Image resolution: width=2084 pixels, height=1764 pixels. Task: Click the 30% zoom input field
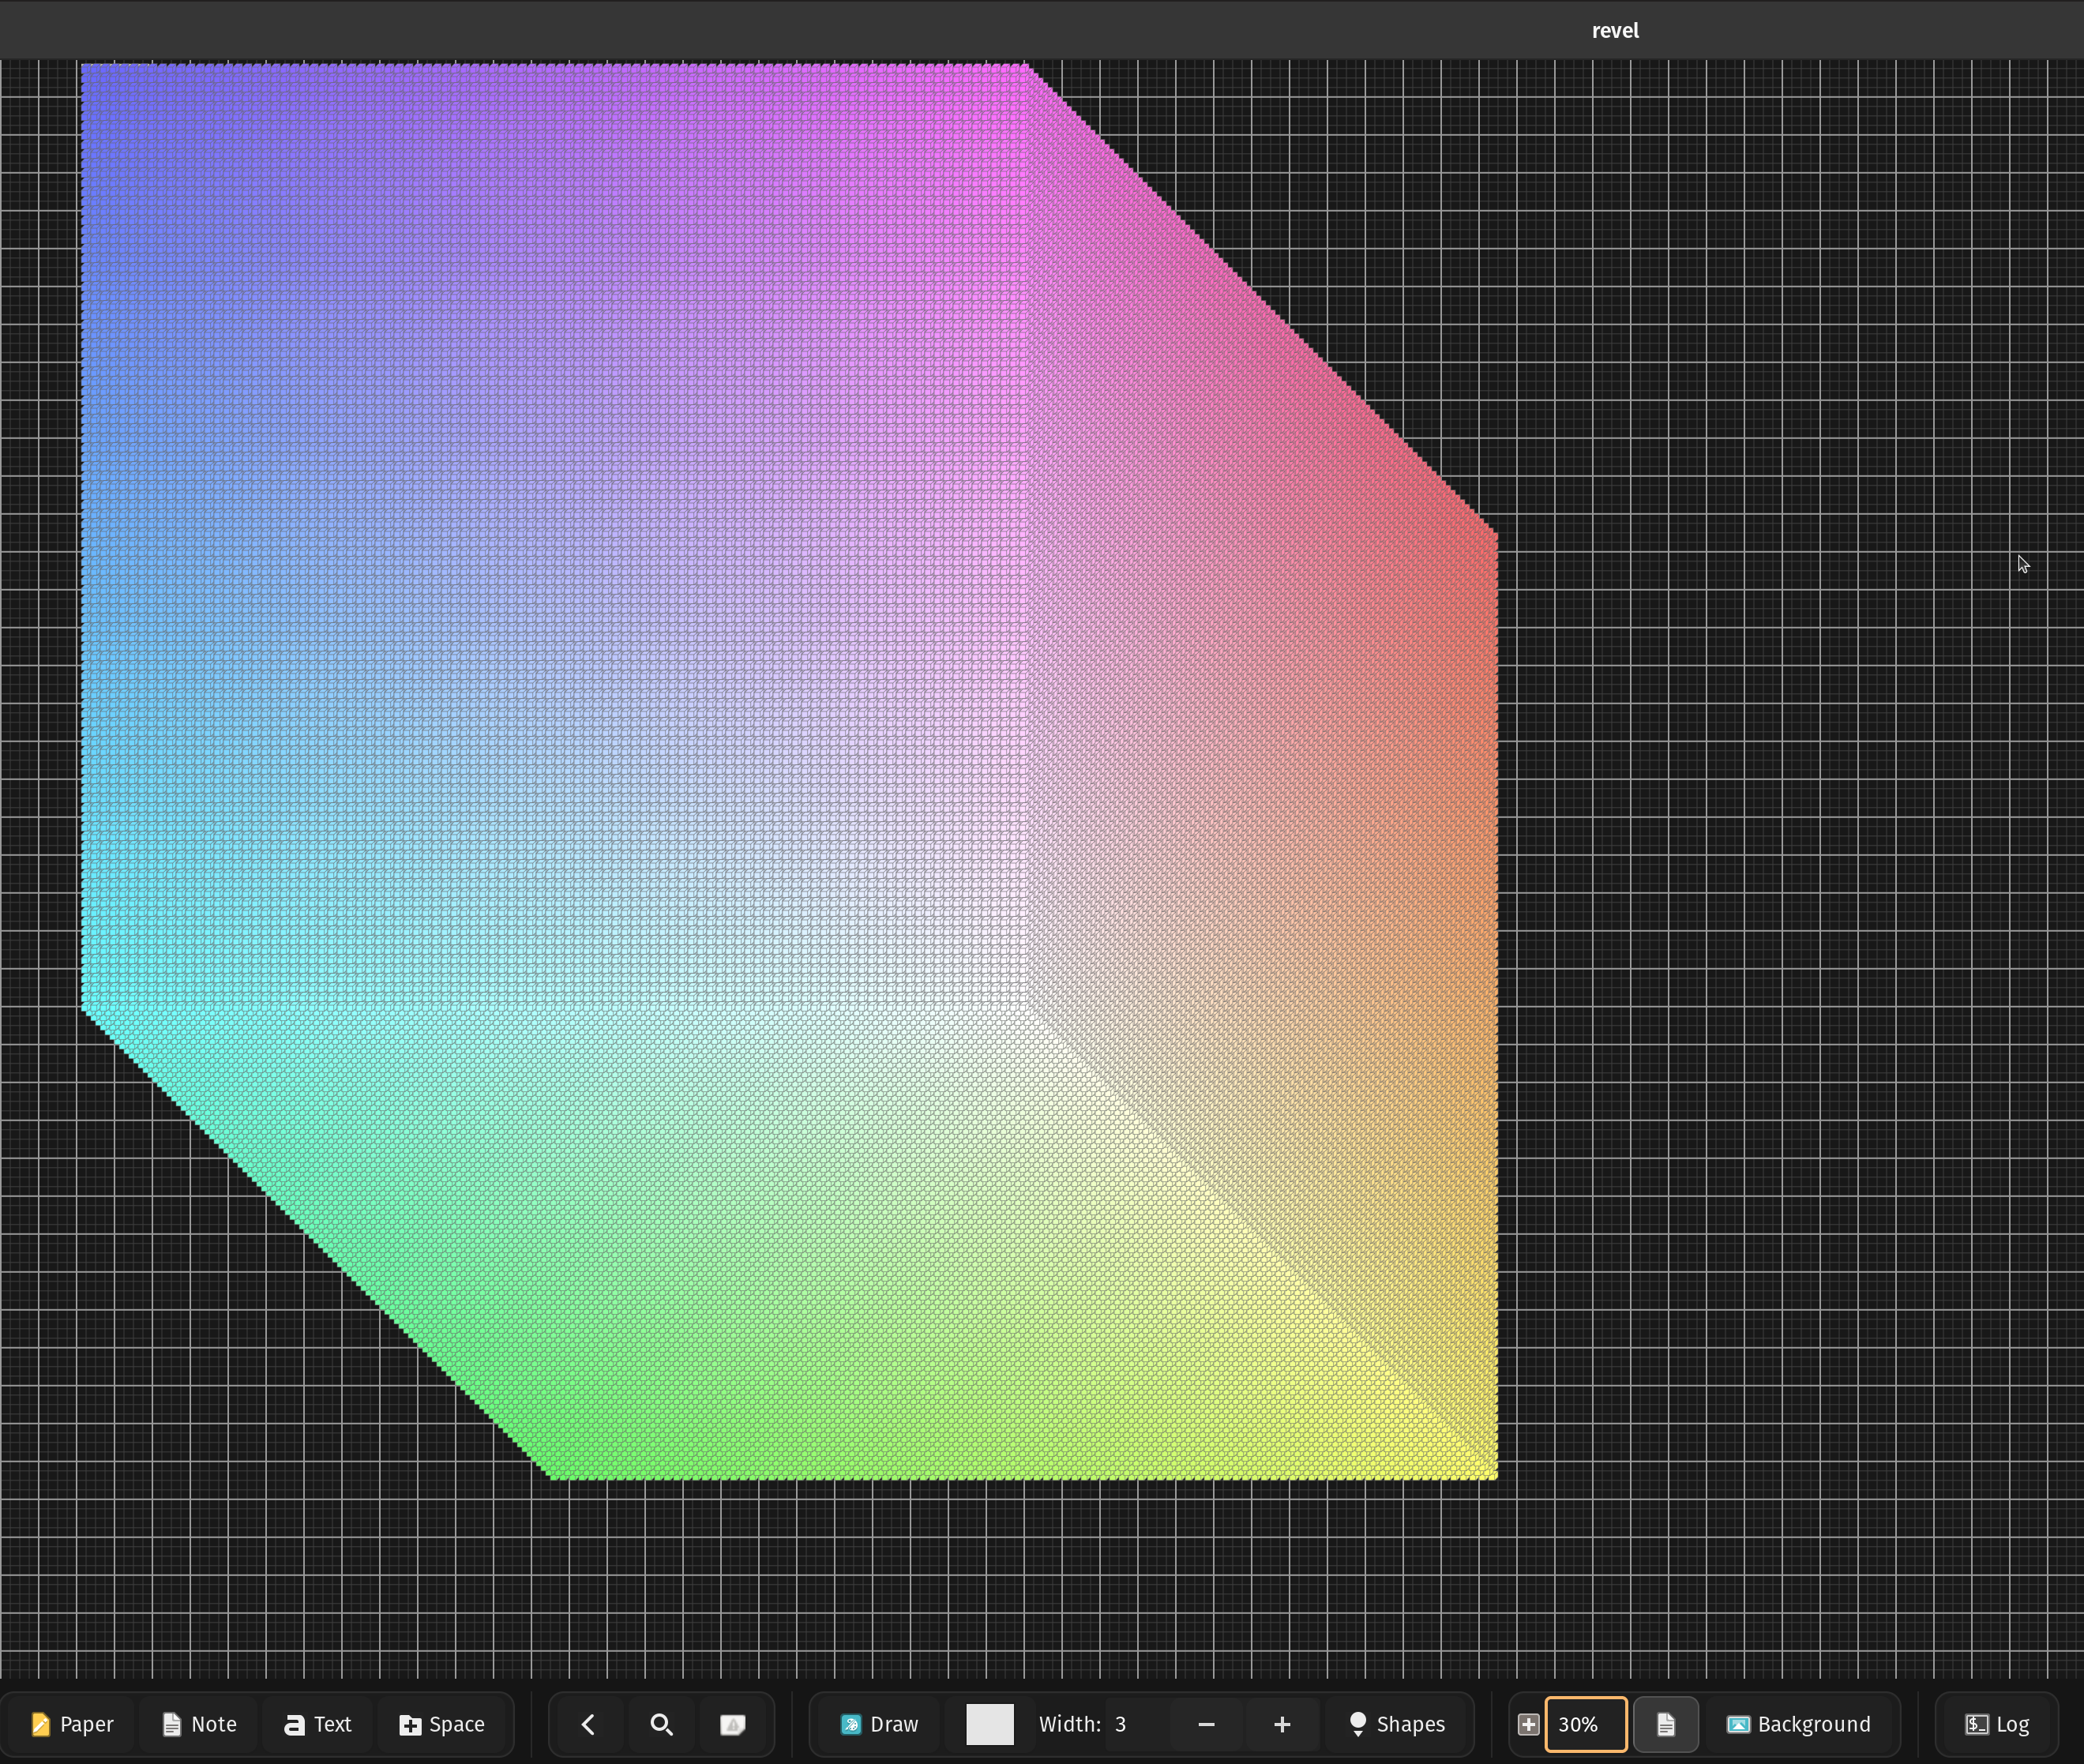coord(1586,1724)
